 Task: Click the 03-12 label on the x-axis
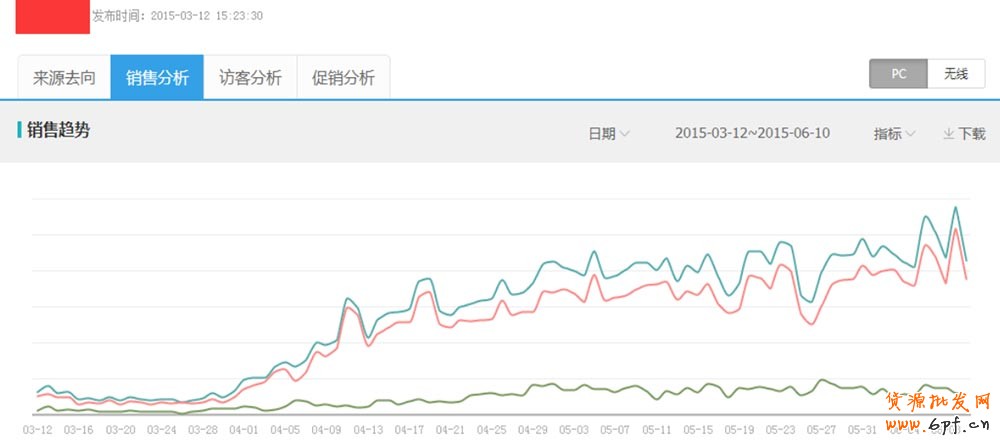[x=37, y=429]
